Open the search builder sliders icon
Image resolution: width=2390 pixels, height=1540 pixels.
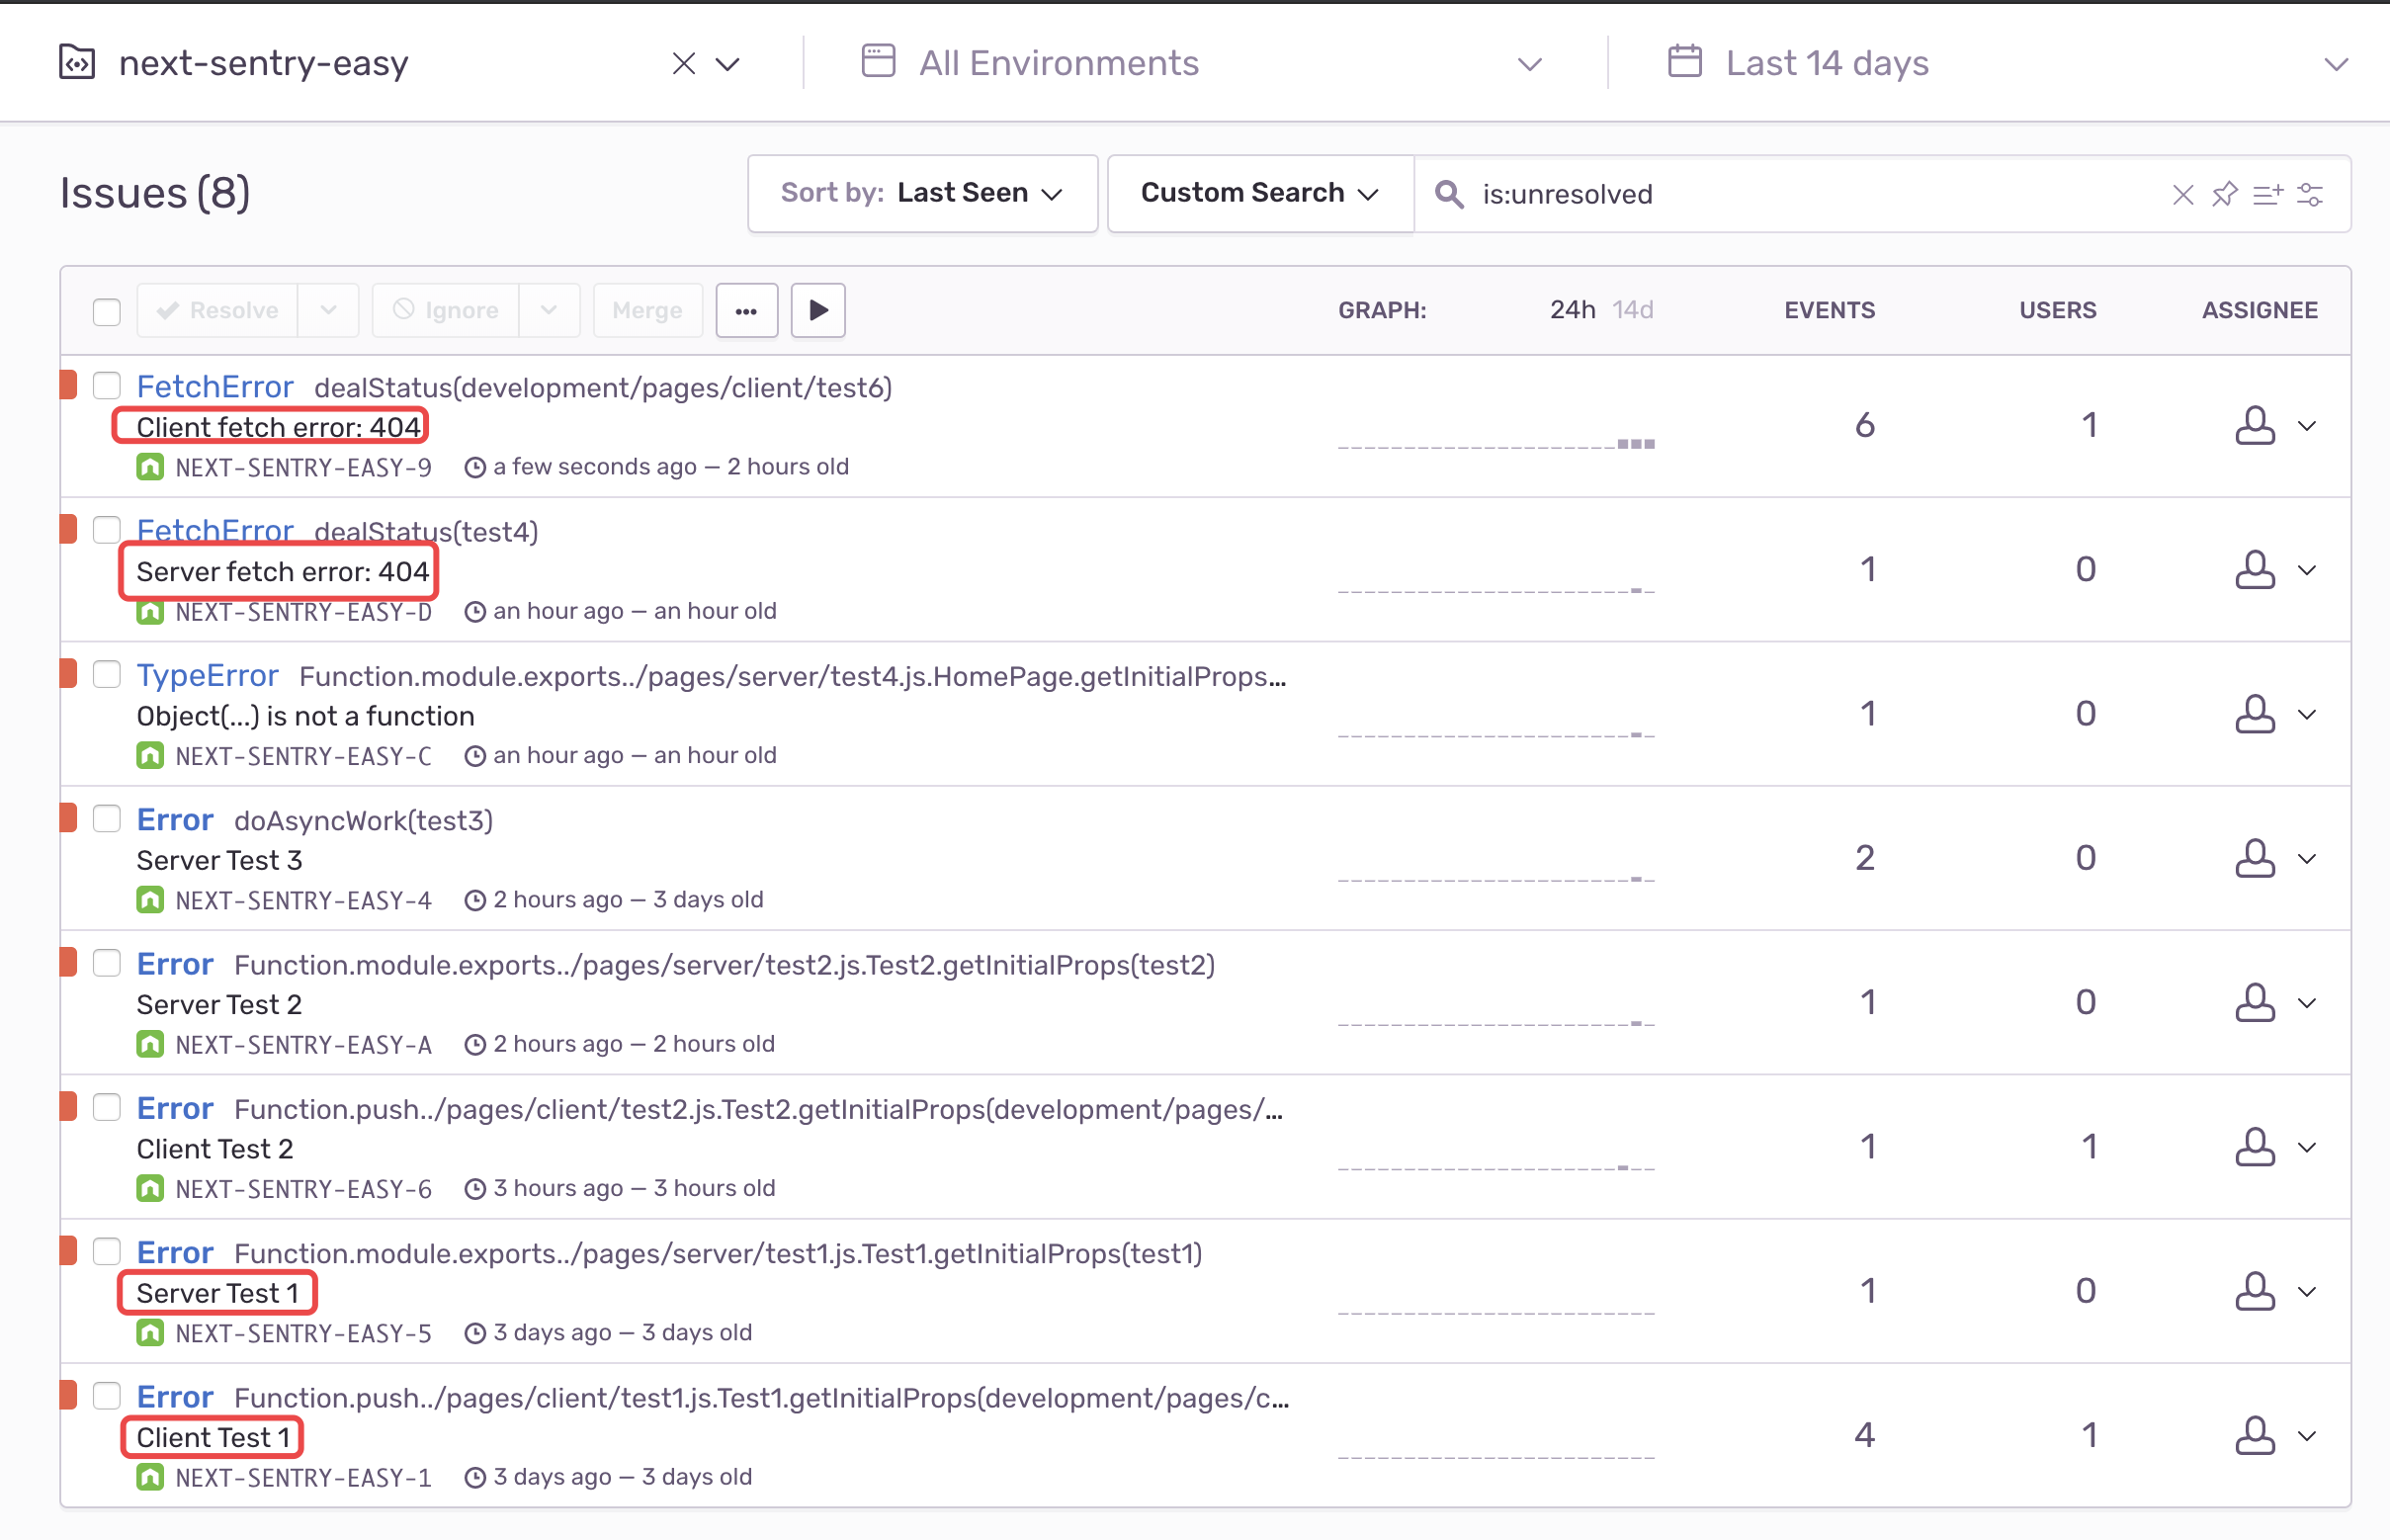[2310, 194]
